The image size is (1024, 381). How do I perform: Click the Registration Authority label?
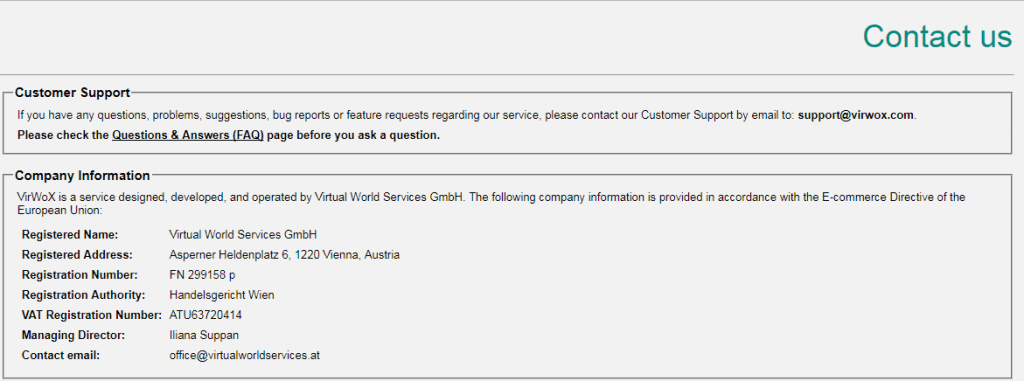84,295
